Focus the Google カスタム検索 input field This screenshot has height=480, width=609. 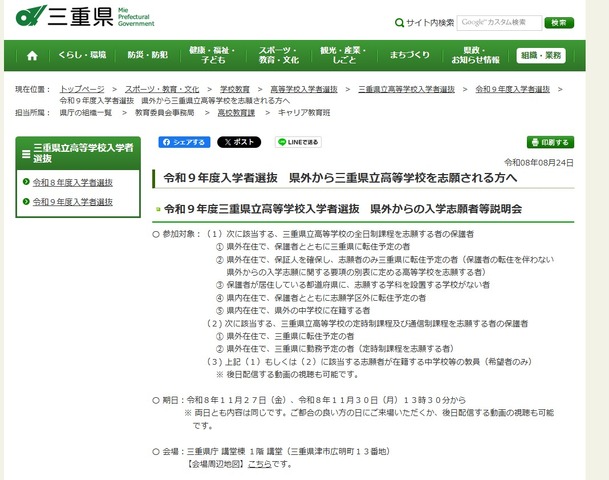click(499, 23)
